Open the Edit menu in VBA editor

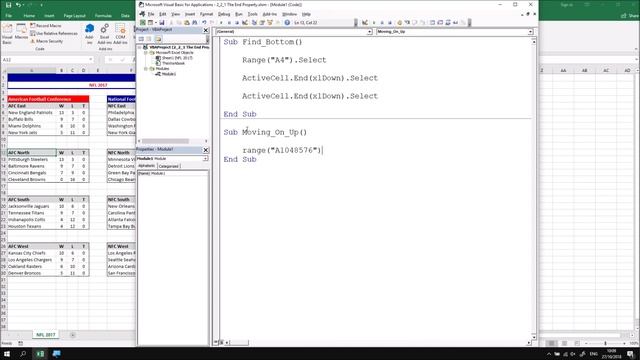tap(162, 14)
